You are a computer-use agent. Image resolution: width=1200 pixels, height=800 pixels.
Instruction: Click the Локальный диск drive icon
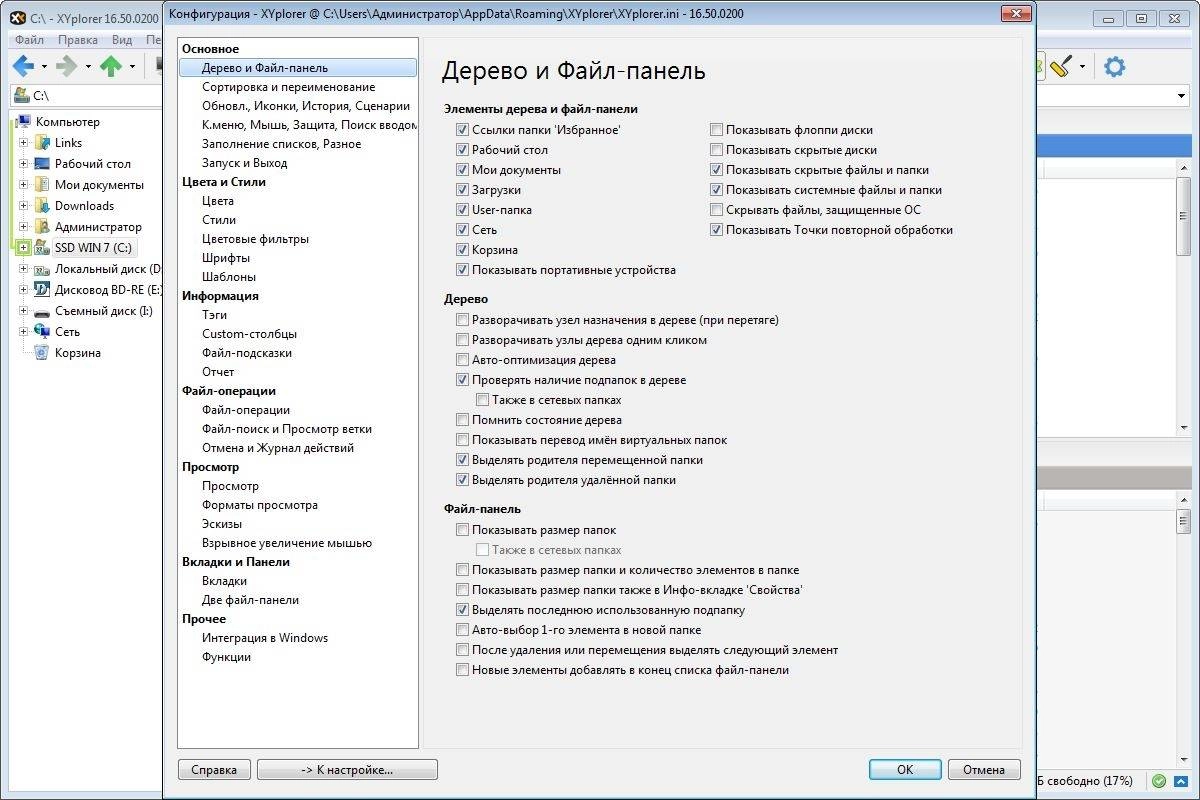coord(42,269)
